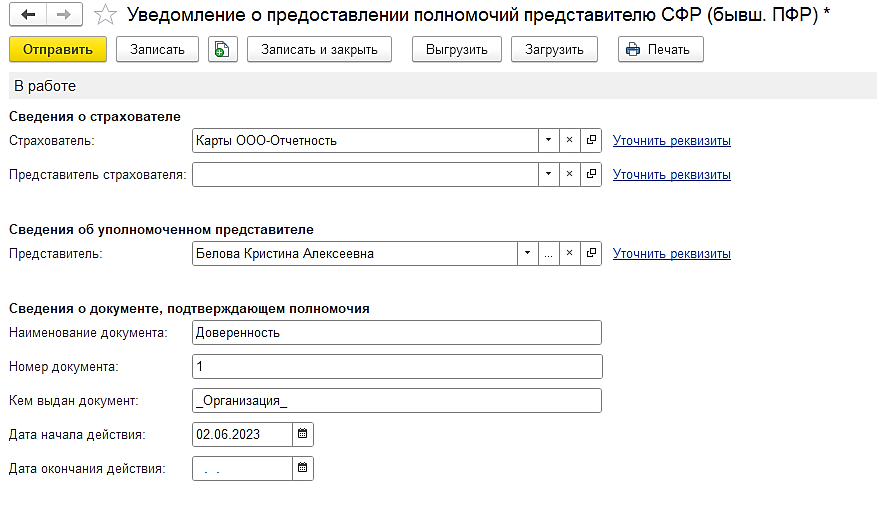
Task: Open the Страхователь record via open icon
Action: coord(591,141)
